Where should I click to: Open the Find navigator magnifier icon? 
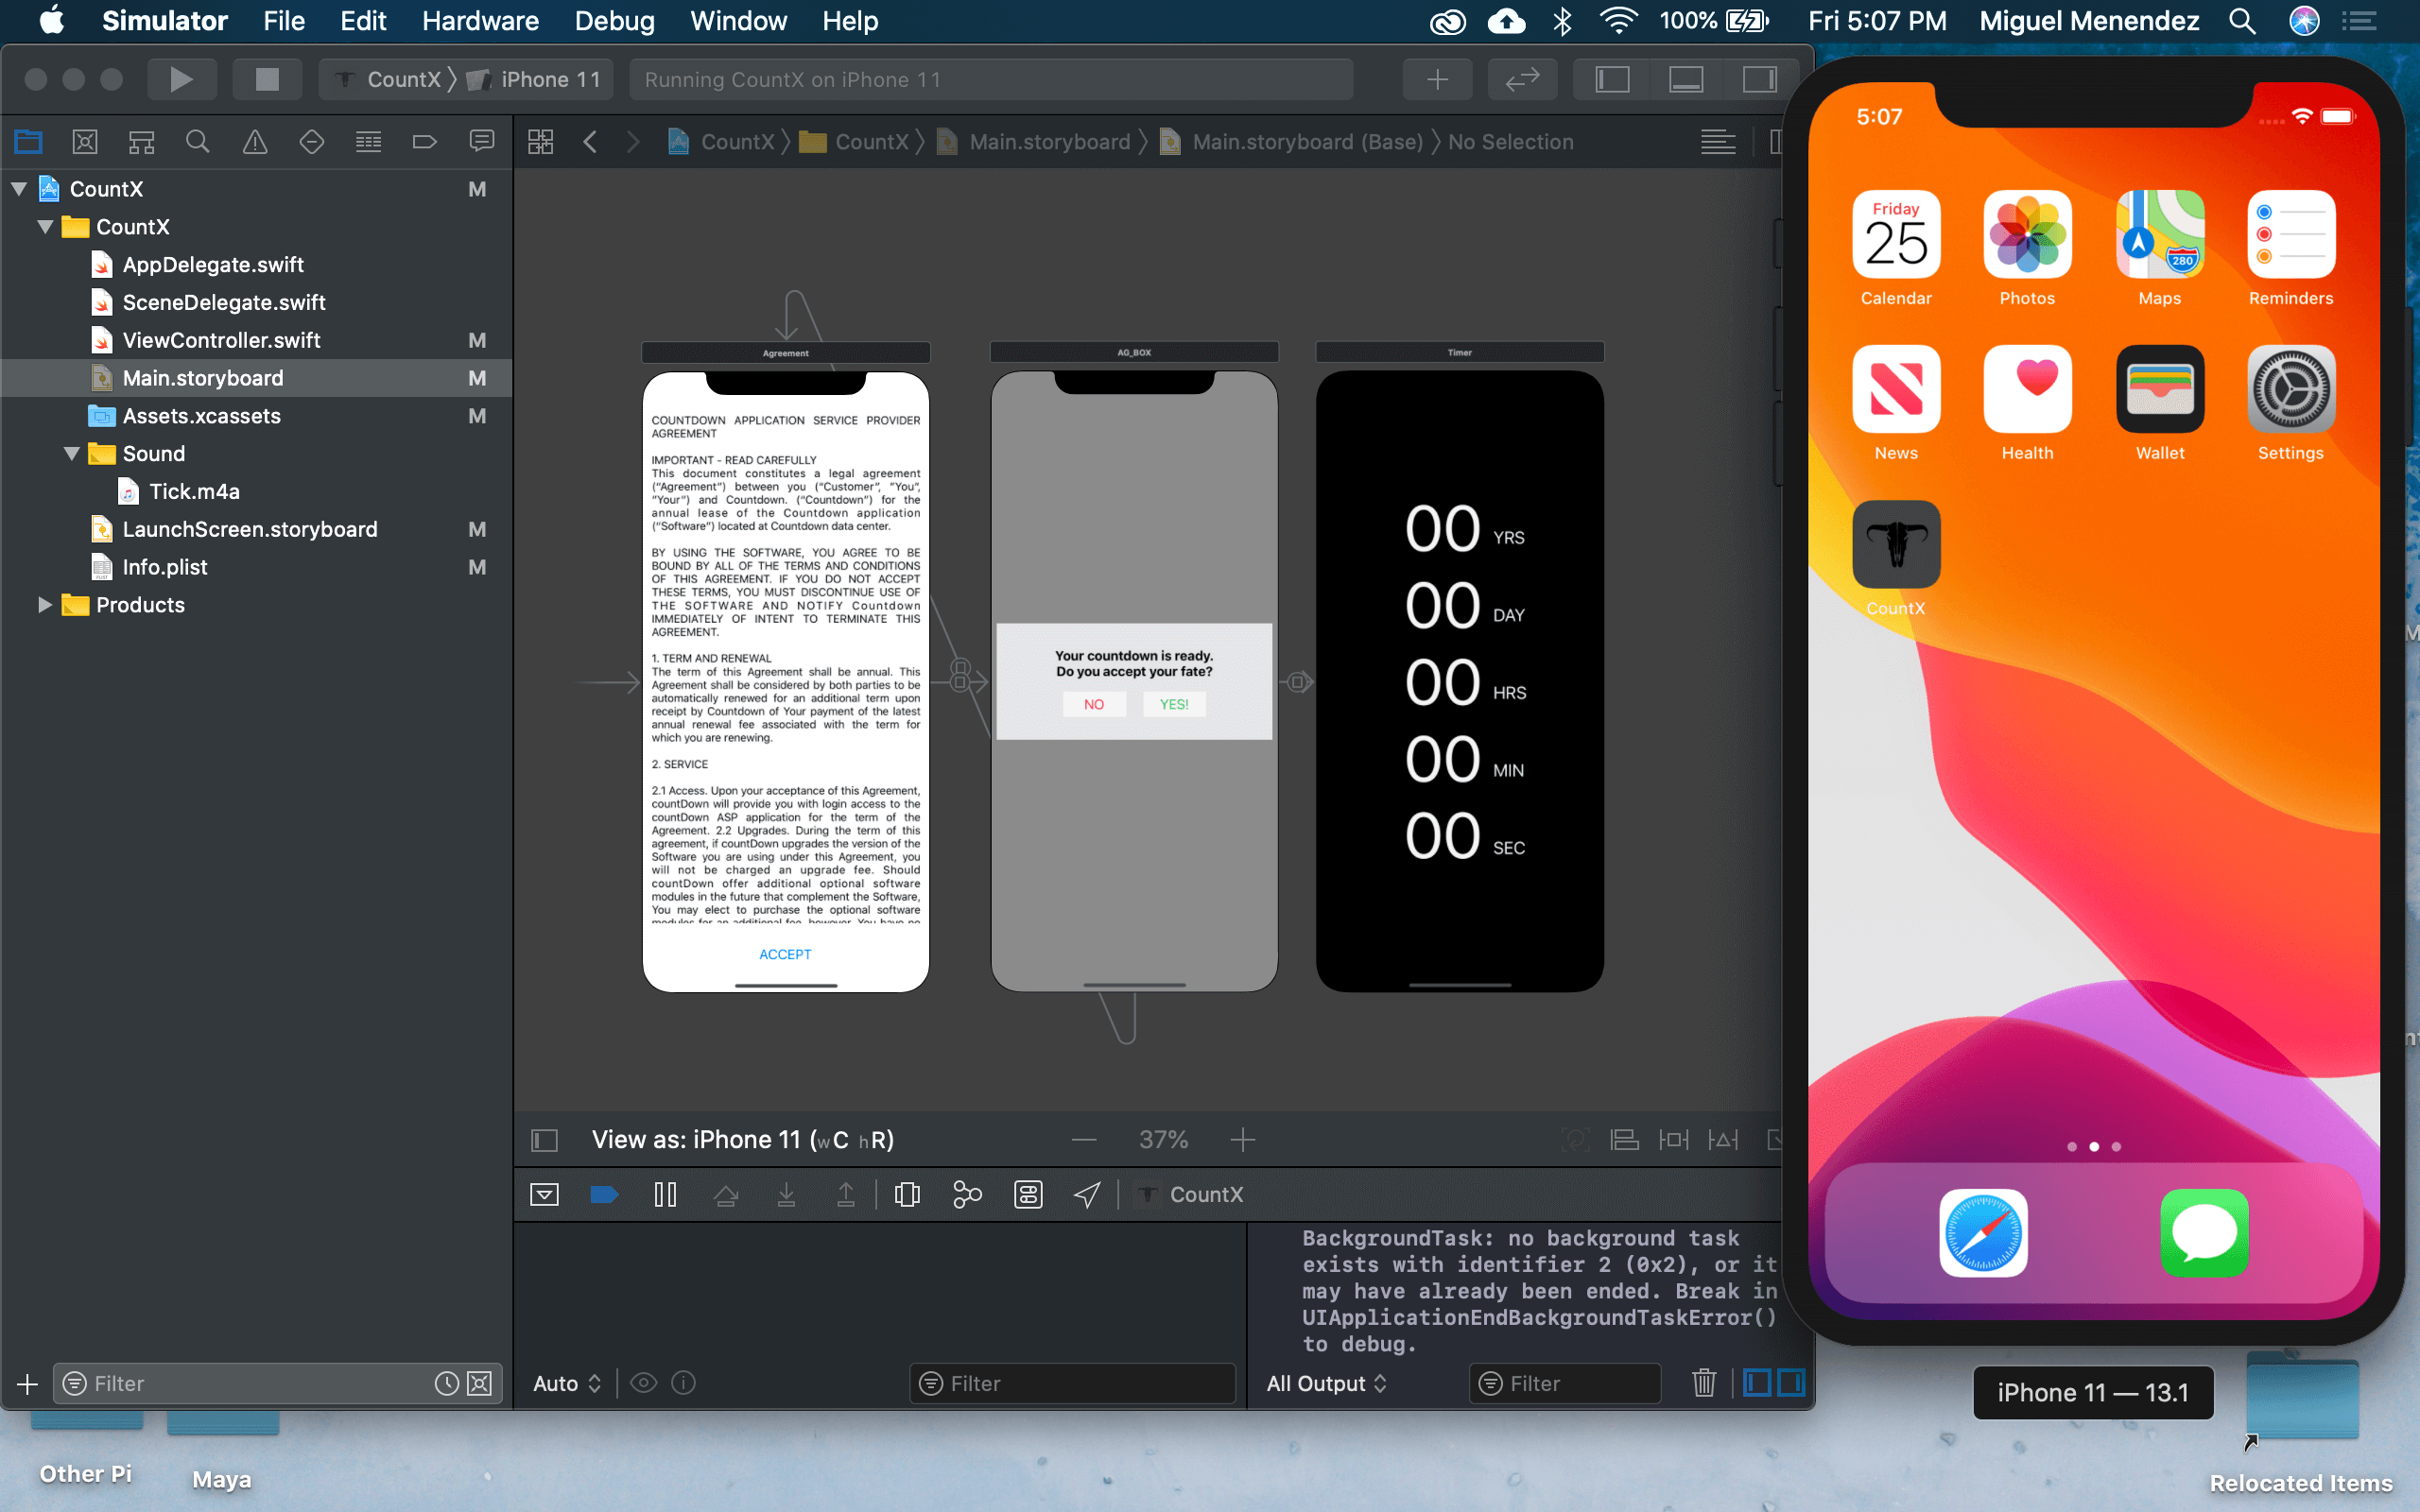click(197, 142)
